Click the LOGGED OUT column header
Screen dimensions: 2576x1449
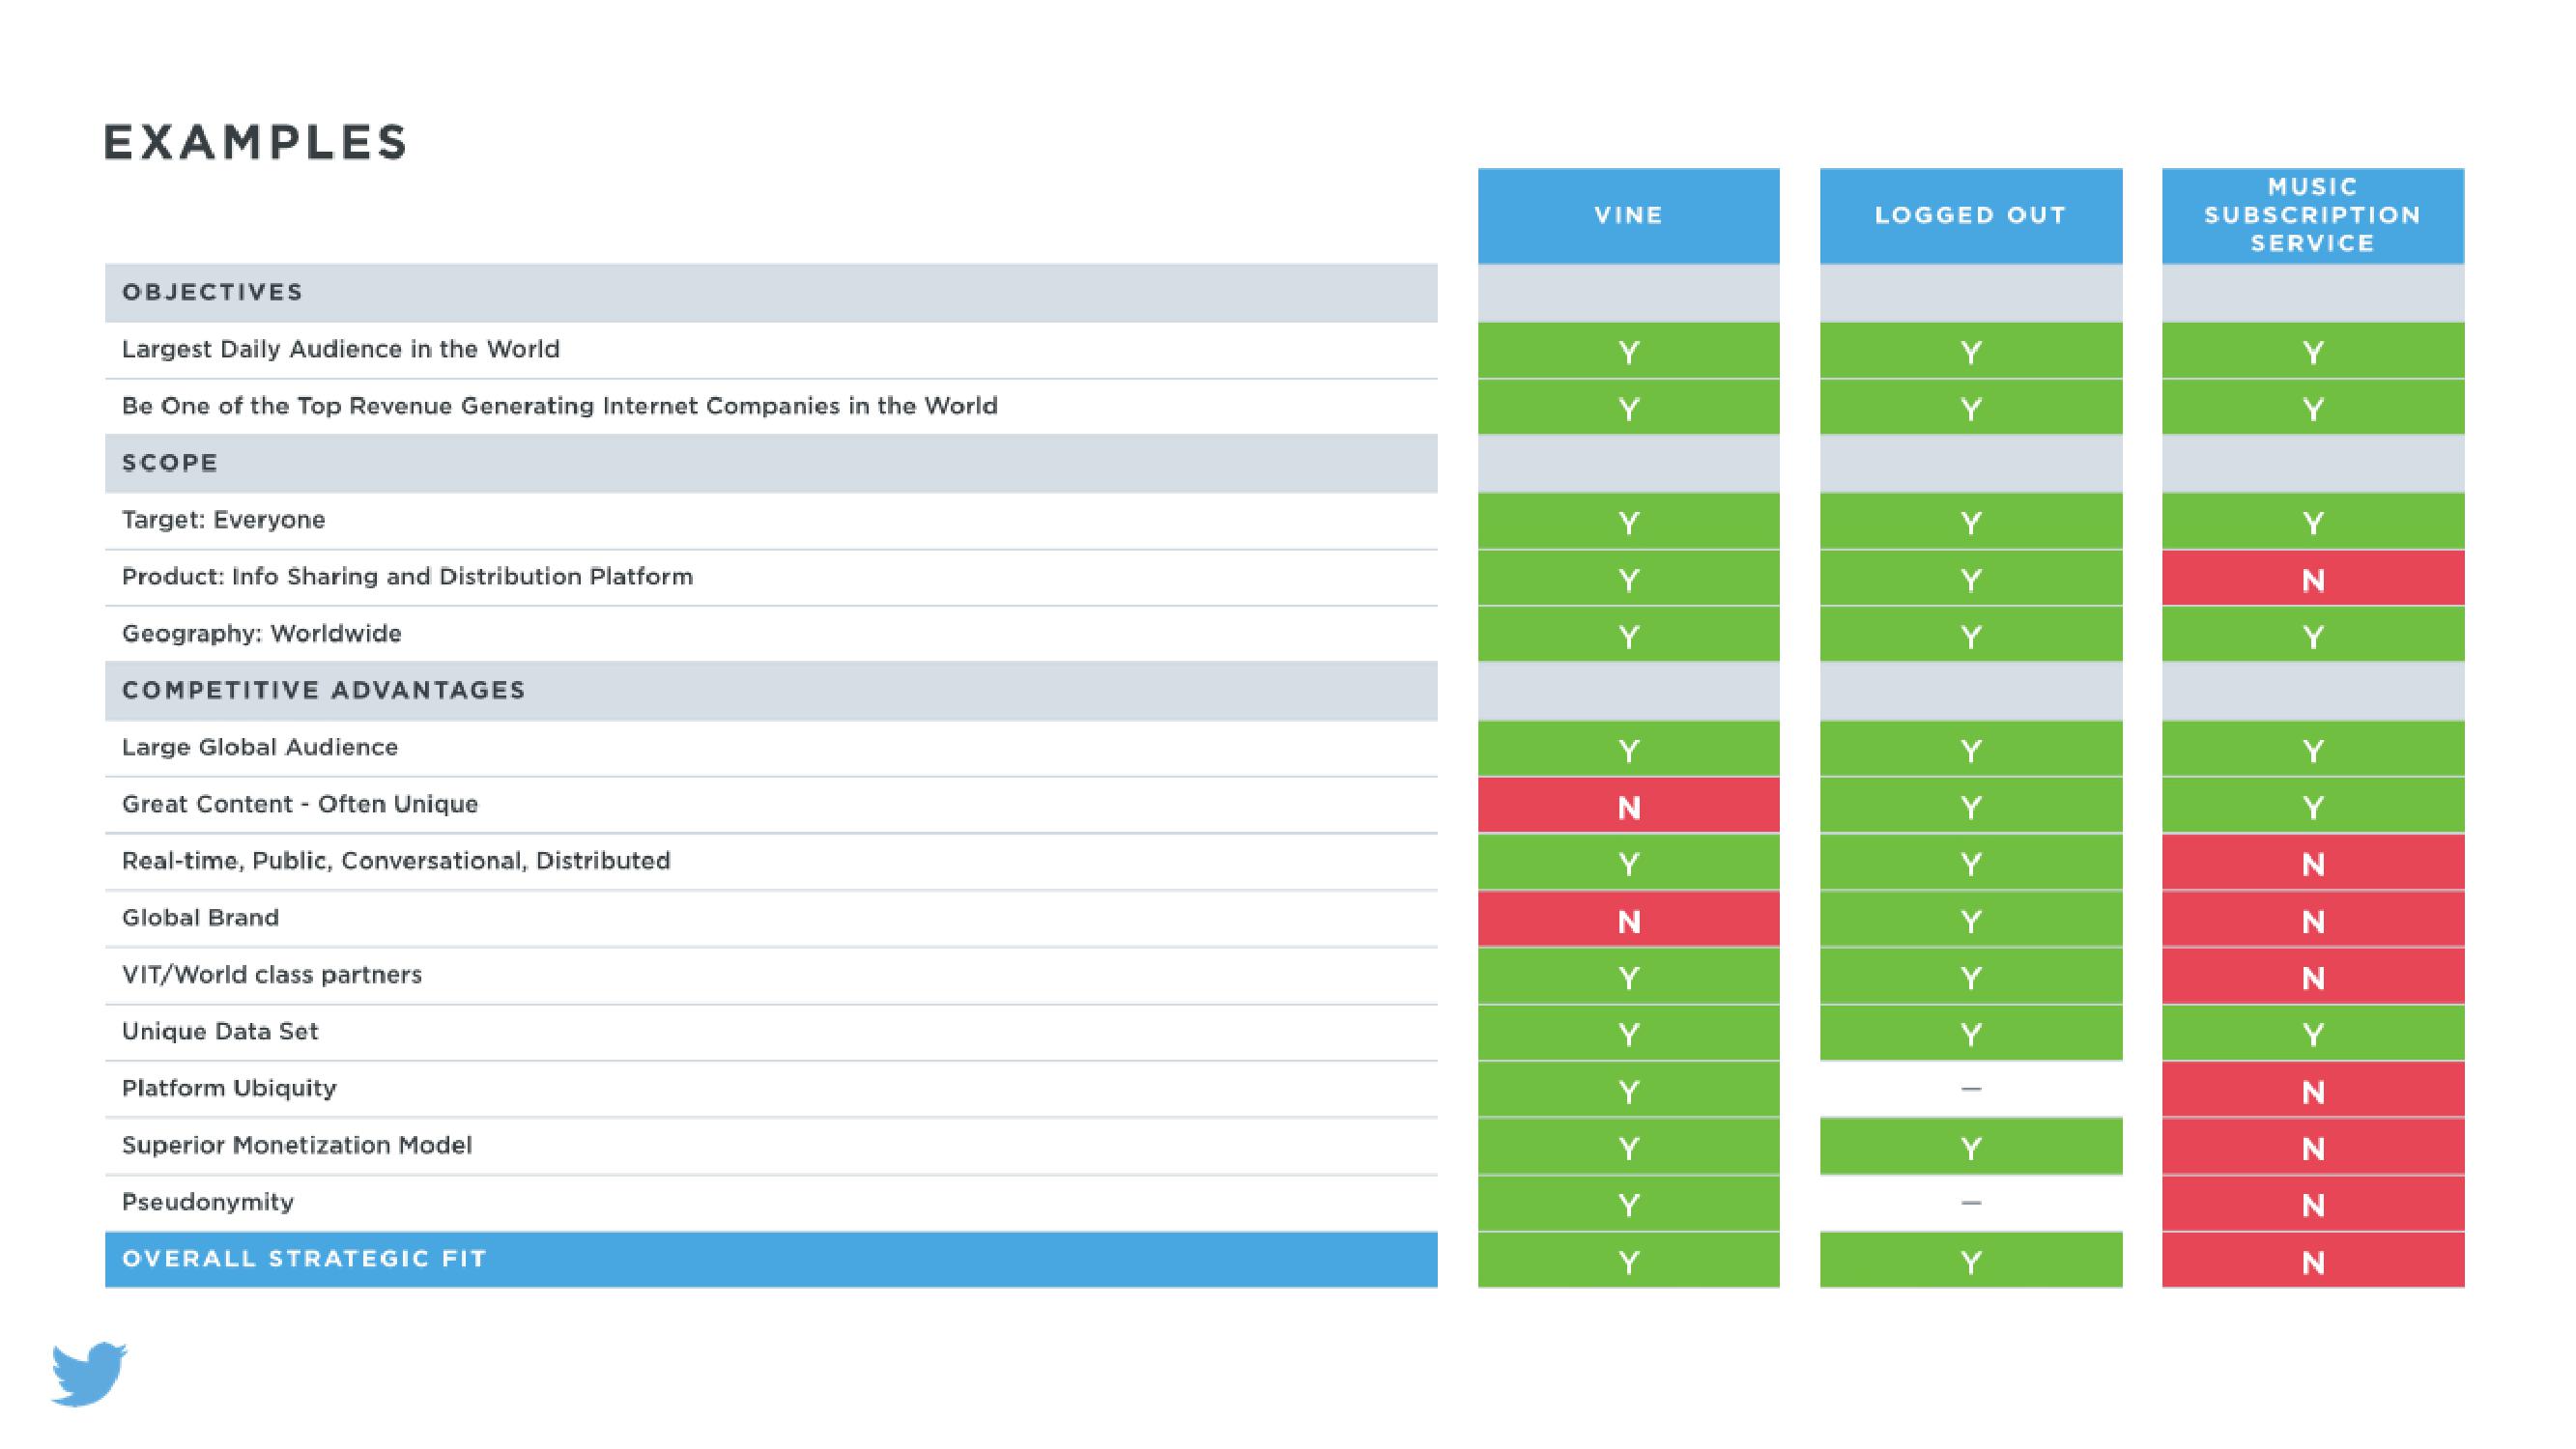(1970, 216)
